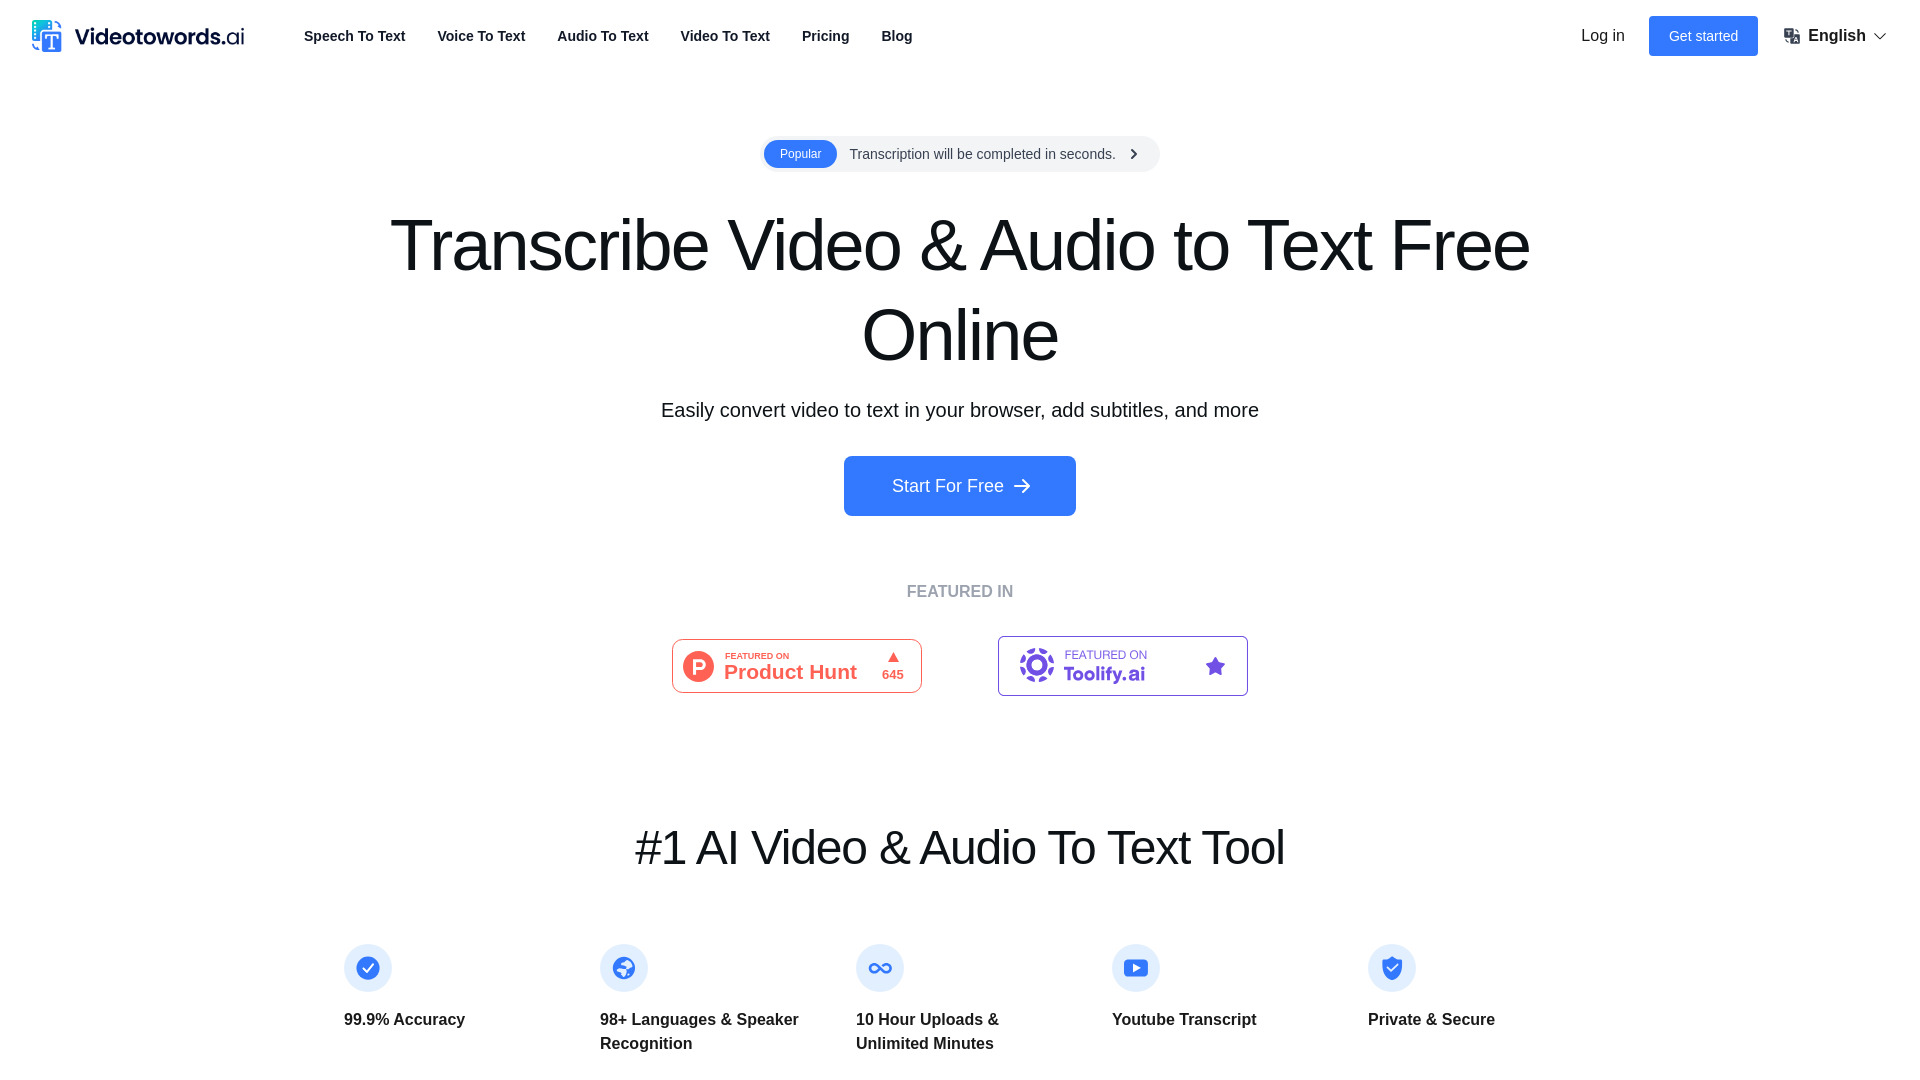The width and height of the screenshot is (1920, 1080).
Task: Click the Log in link
Action: pos(1602,34)
